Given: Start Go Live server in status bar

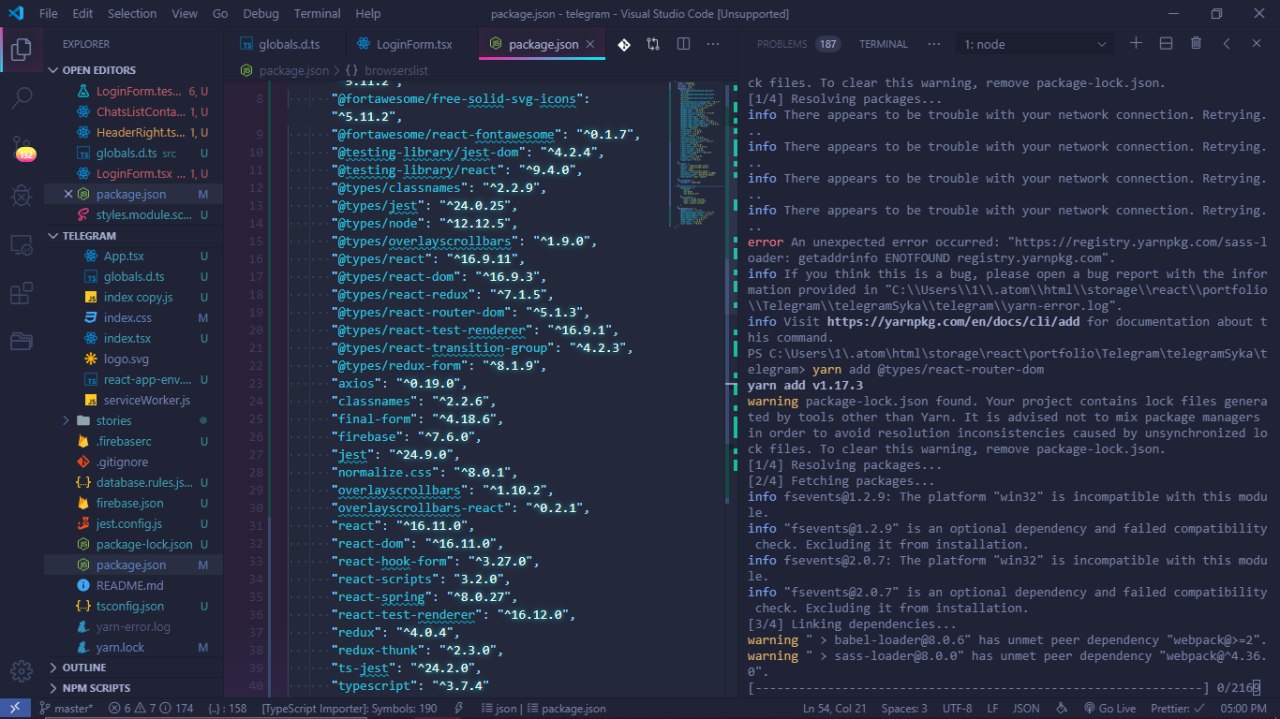Looking at the screenshot, I should click(x=1108, y=709).
